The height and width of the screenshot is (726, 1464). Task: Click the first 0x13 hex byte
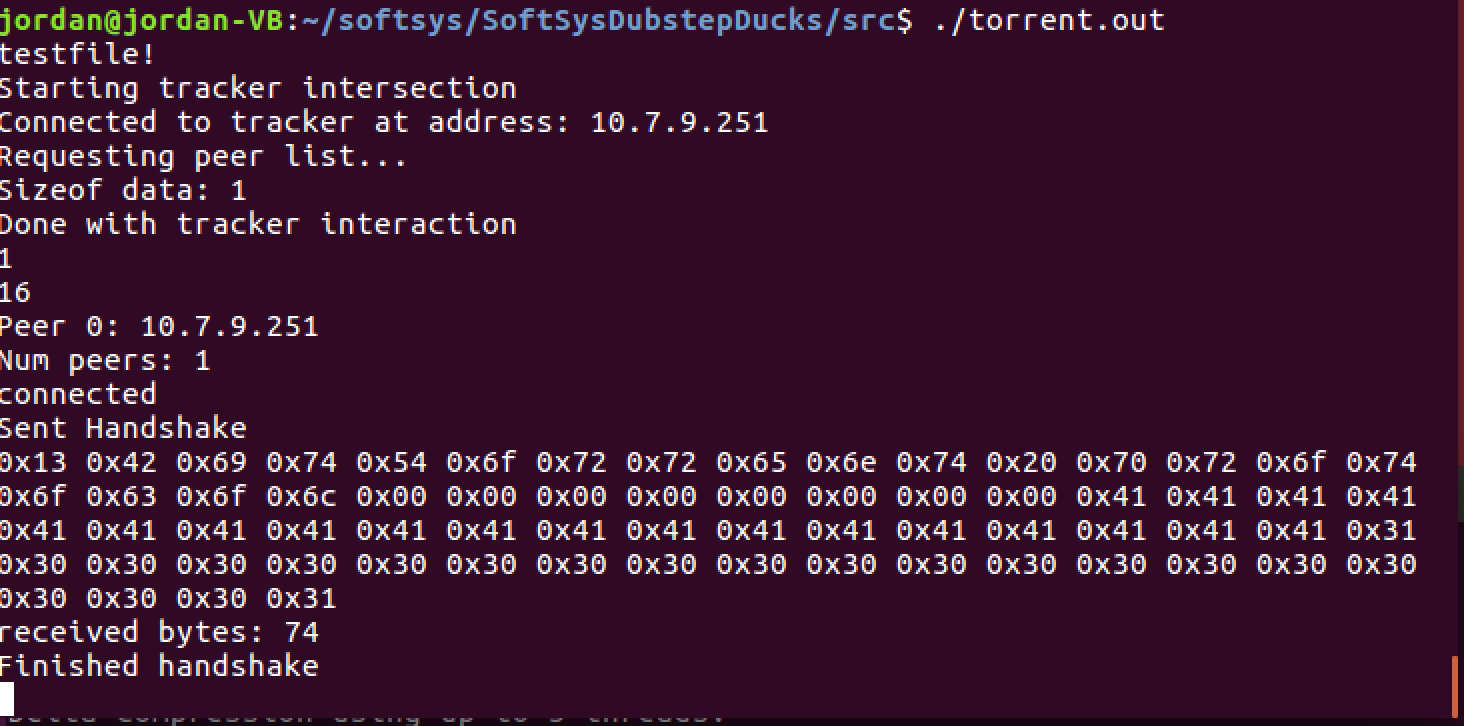pos(33,462)
